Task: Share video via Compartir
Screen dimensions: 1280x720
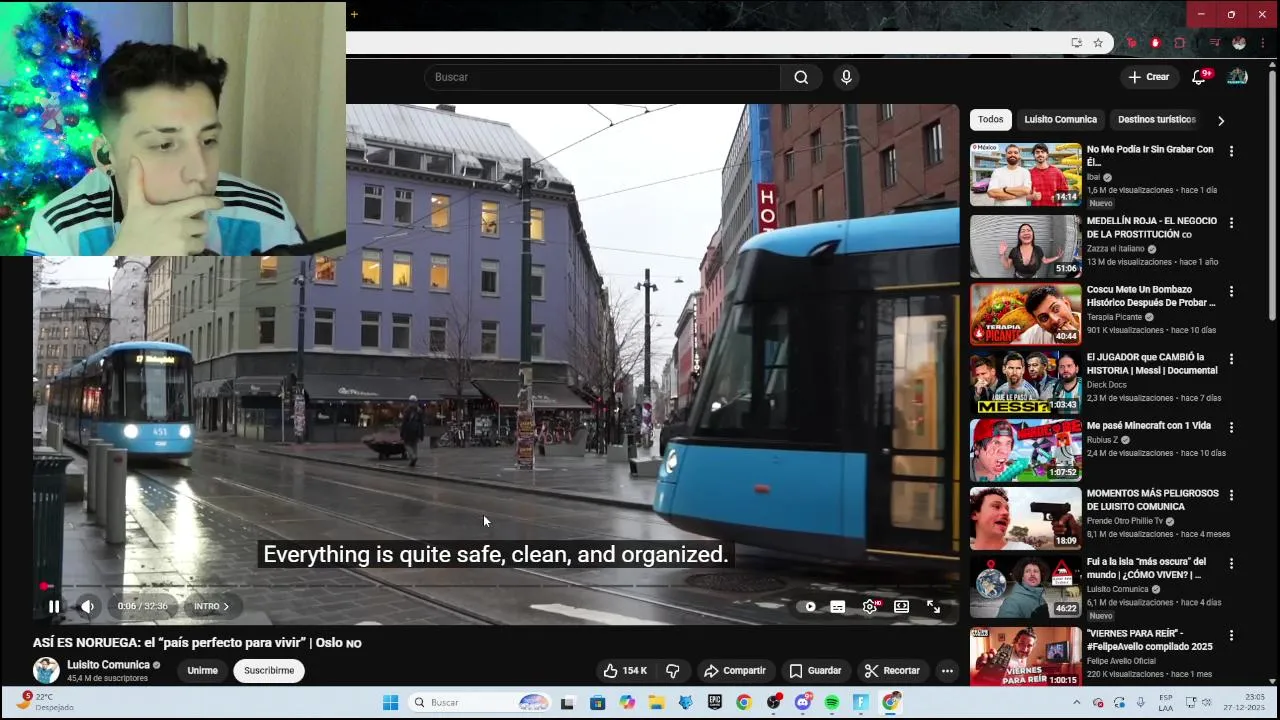Action: tap(734, 671)
